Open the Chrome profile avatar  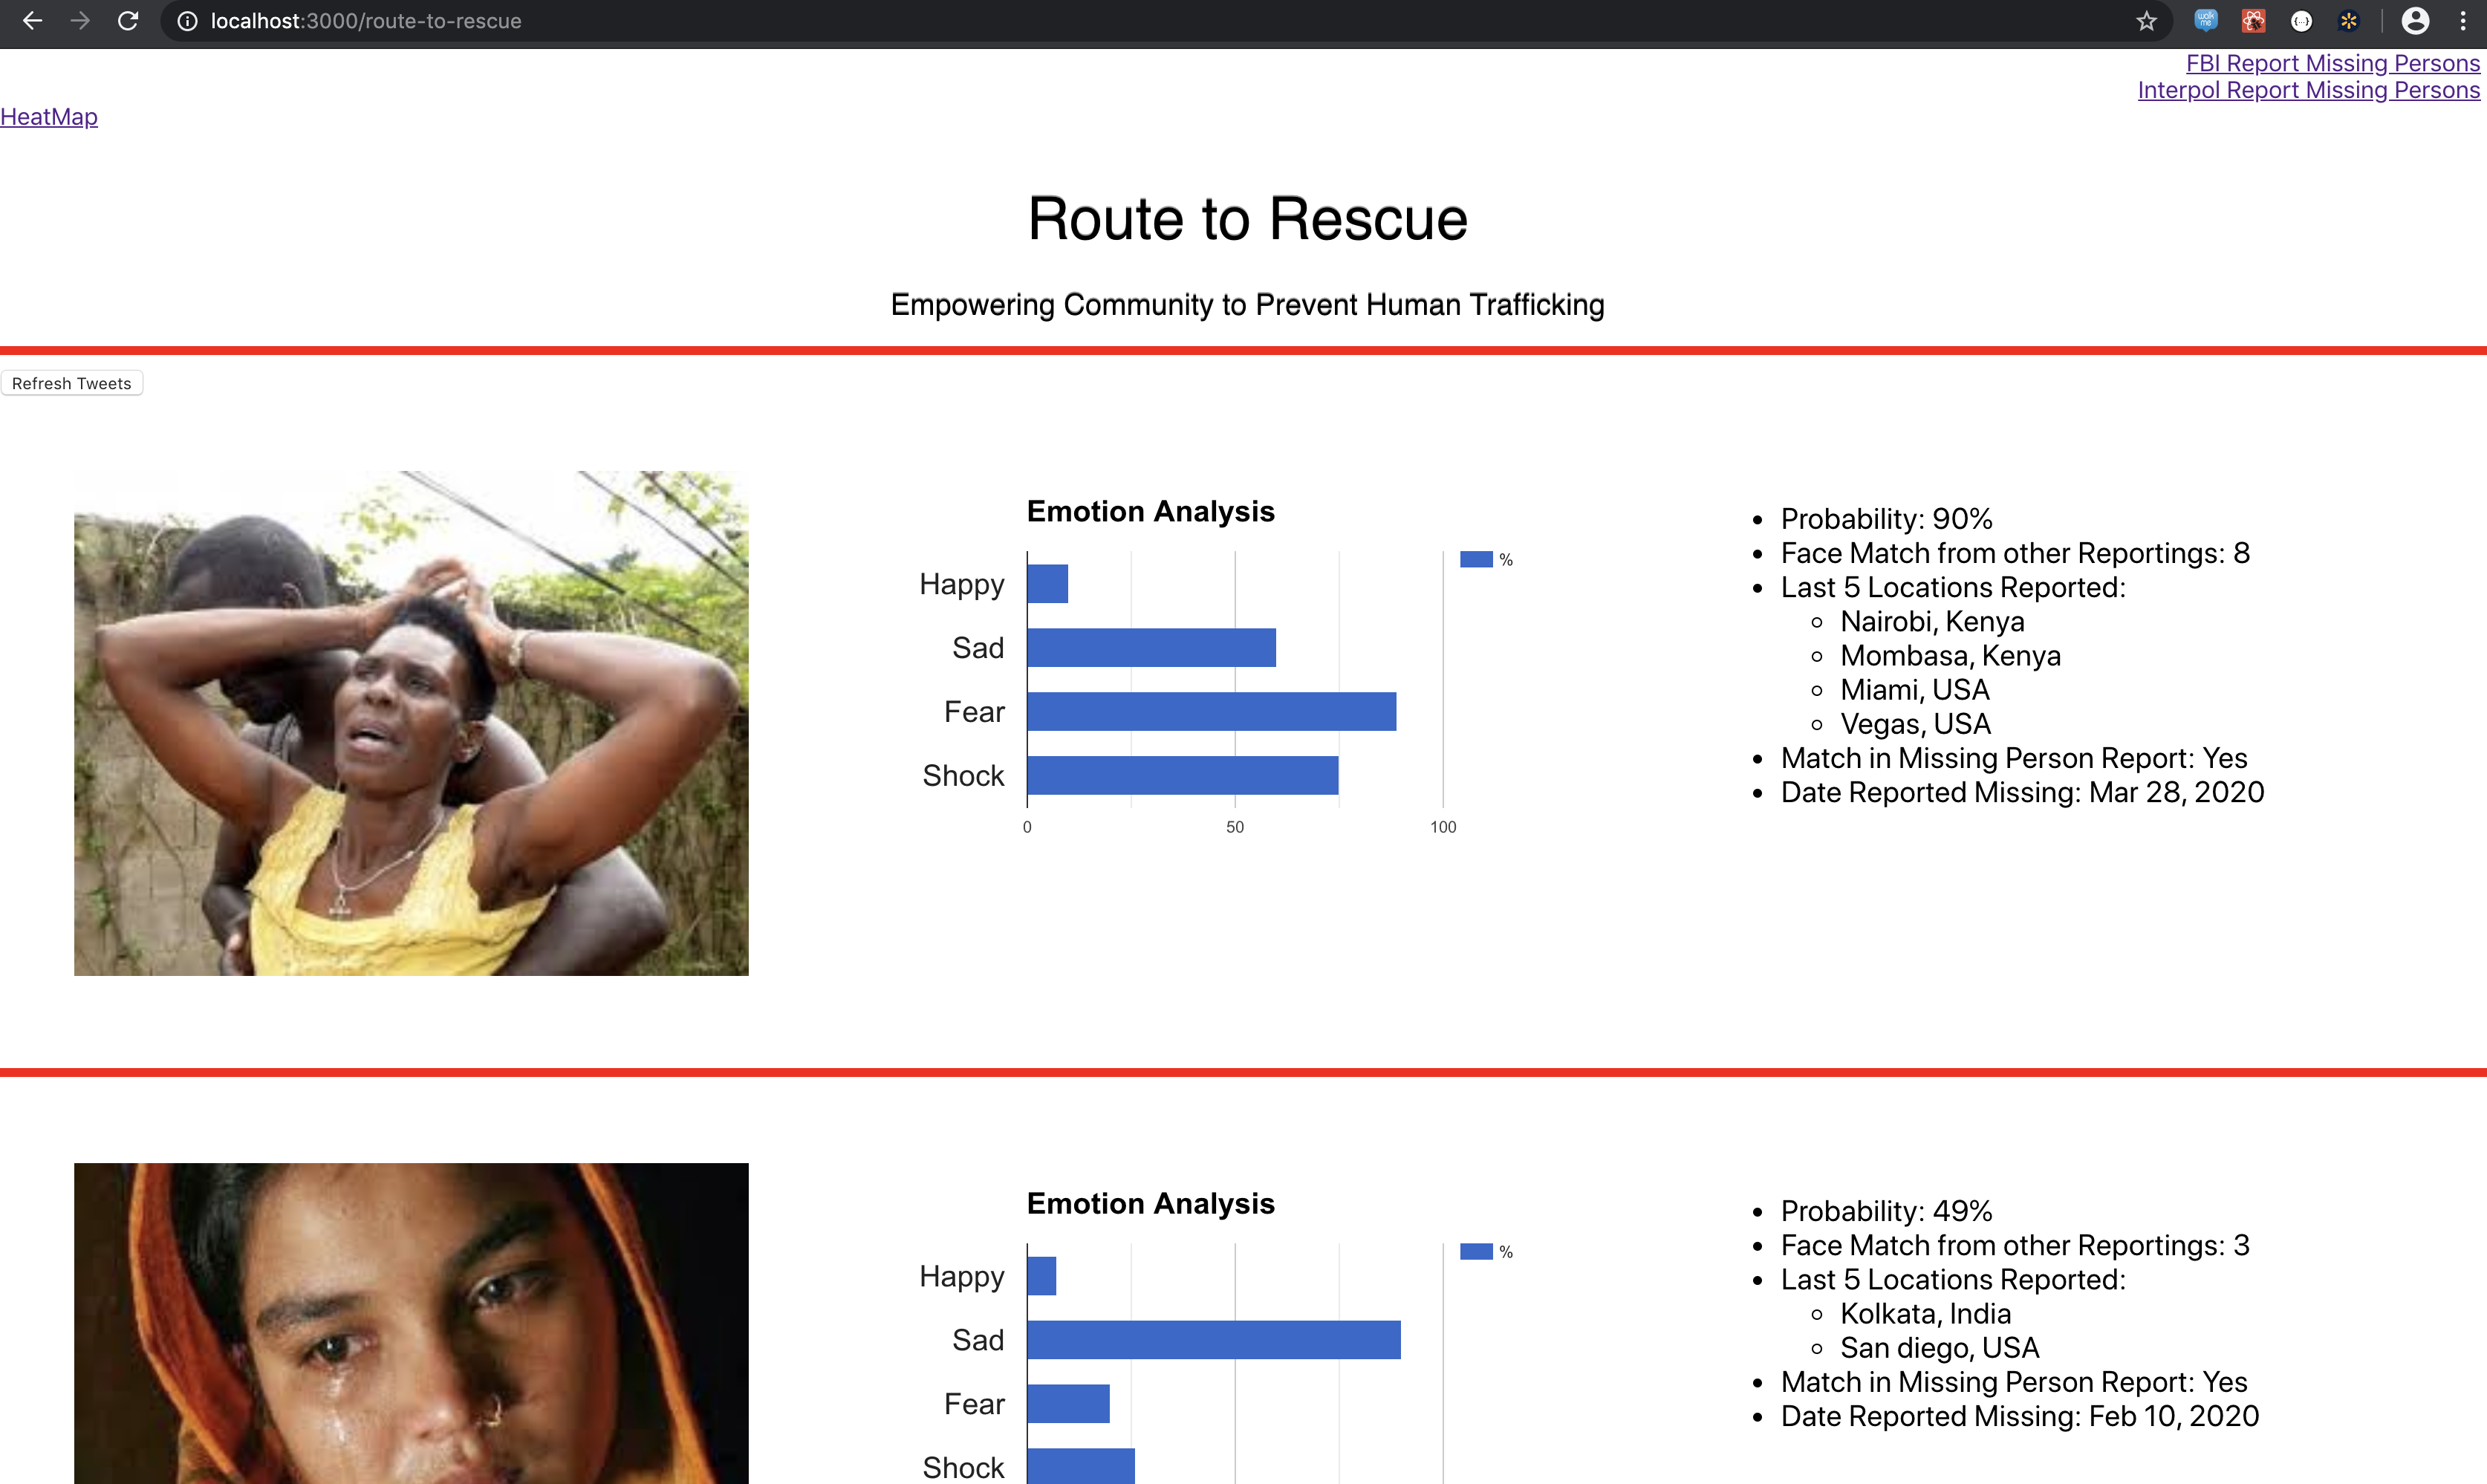pyautogui.click(x=2415, y=21)
